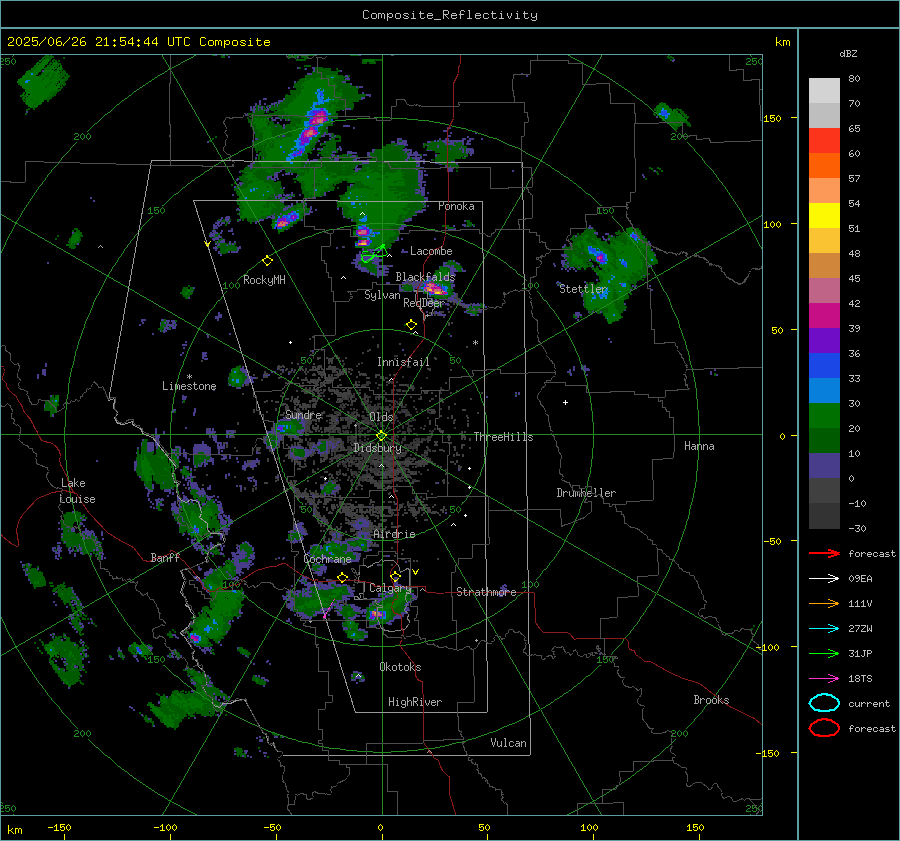This screenshot has height=841, width=900.
Task: Click the Blackfalds city label
Action: coord(425,277)
